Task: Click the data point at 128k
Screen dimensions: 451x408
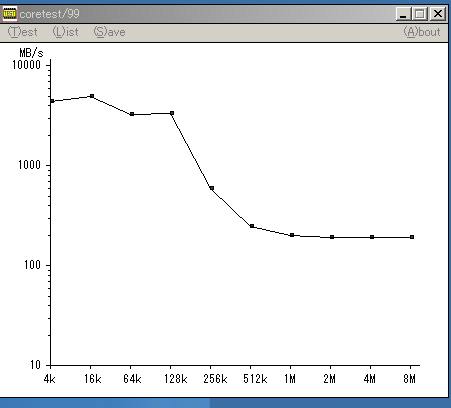Action: [x=172, y=113]
